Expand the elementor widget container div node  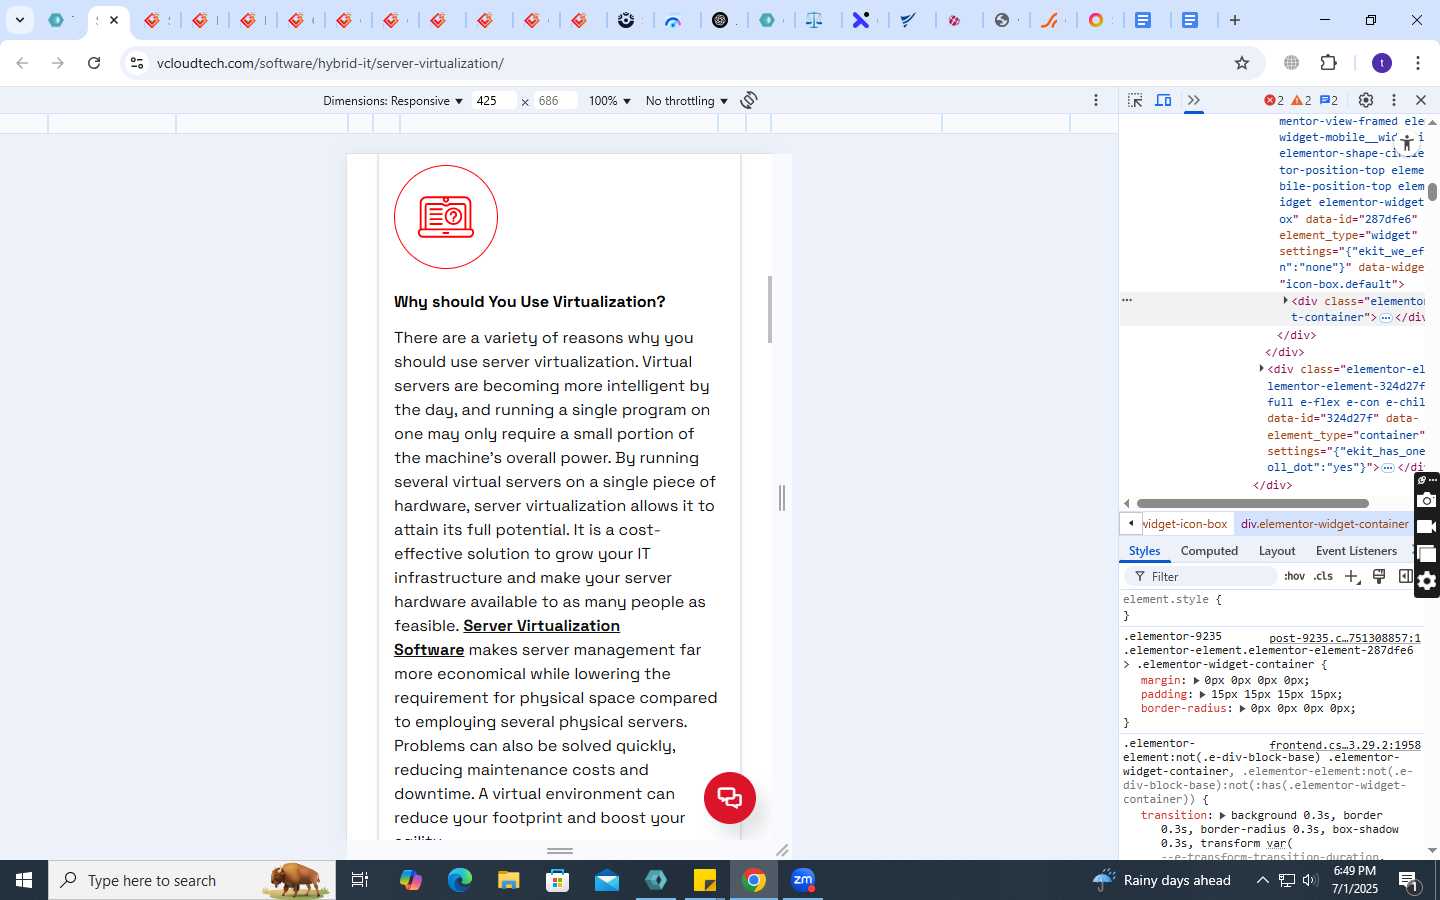[x=1286, y=300]
